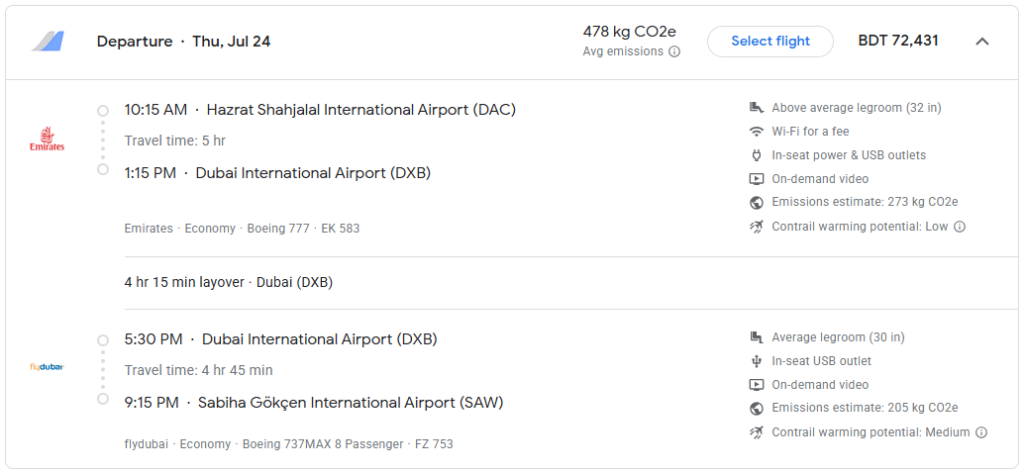Click the Above average legroom seat icon

[x=756, y=108]
